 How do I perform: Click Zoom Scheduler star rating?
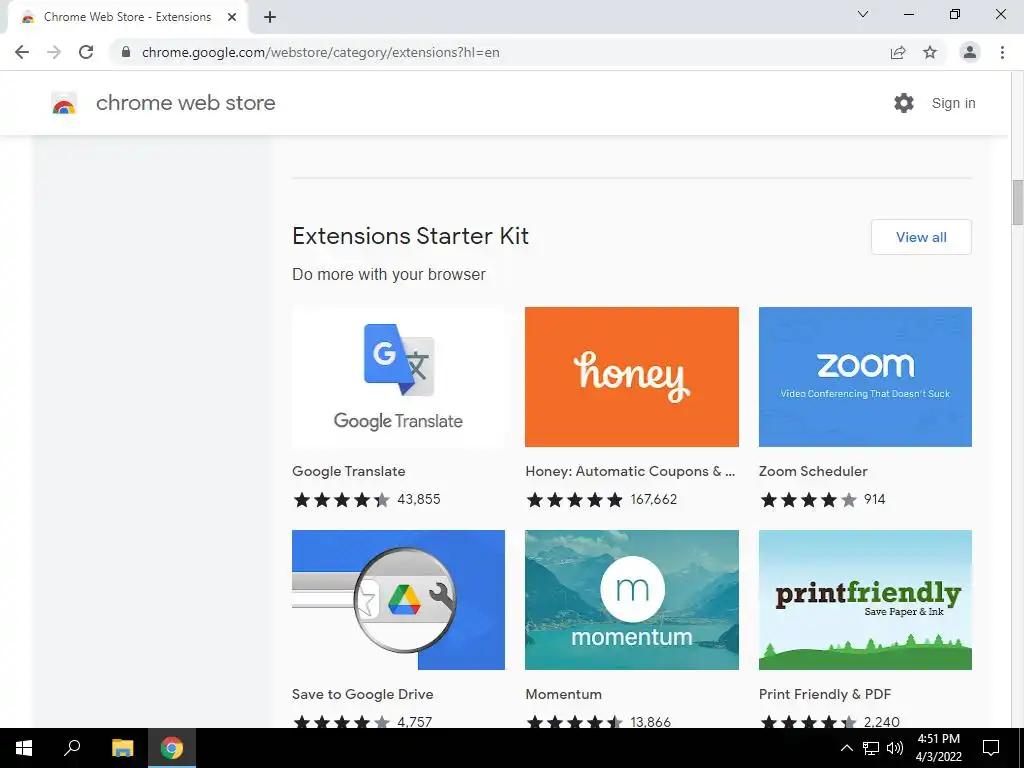(808, 500)
